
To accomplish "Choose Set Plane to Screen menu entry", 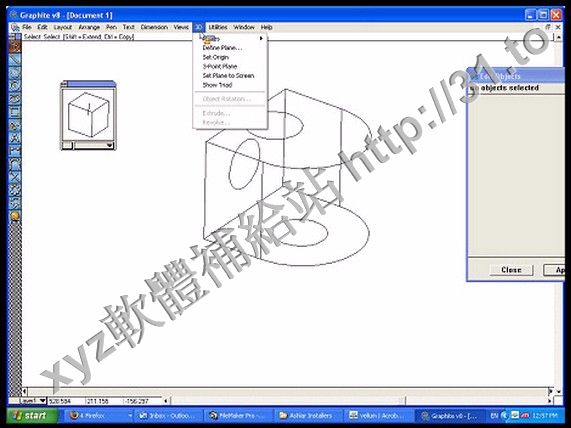I will 231,76.
